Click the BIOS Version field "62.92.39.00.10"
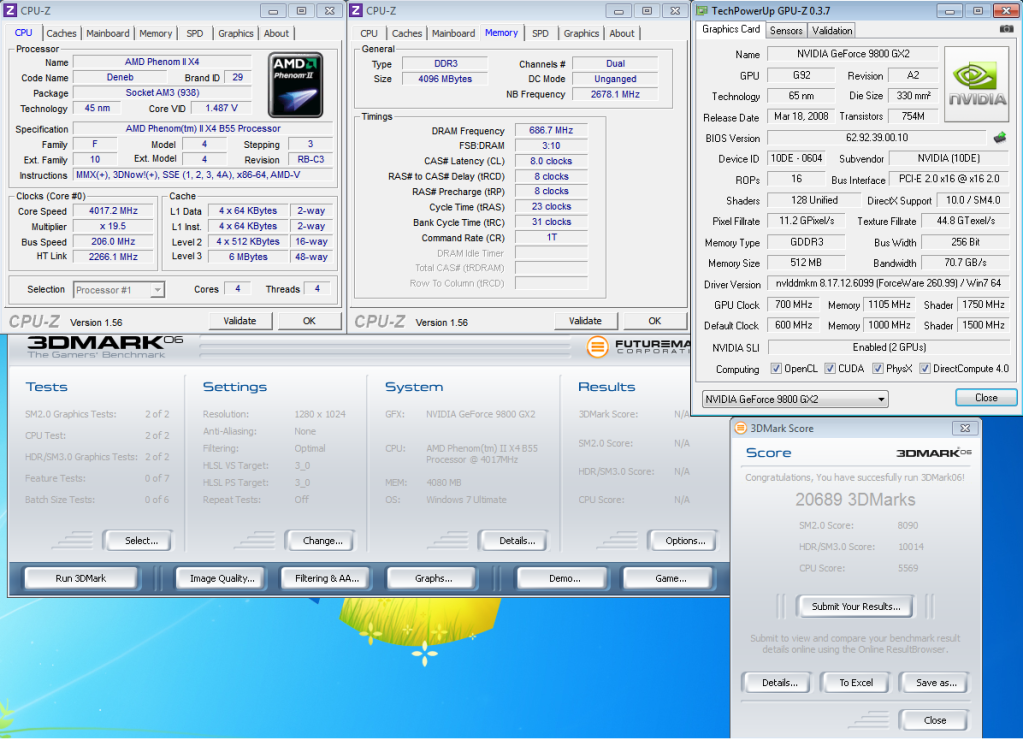Image resolution: width=1023 pixels, height=740 pixels. point(876,138)
